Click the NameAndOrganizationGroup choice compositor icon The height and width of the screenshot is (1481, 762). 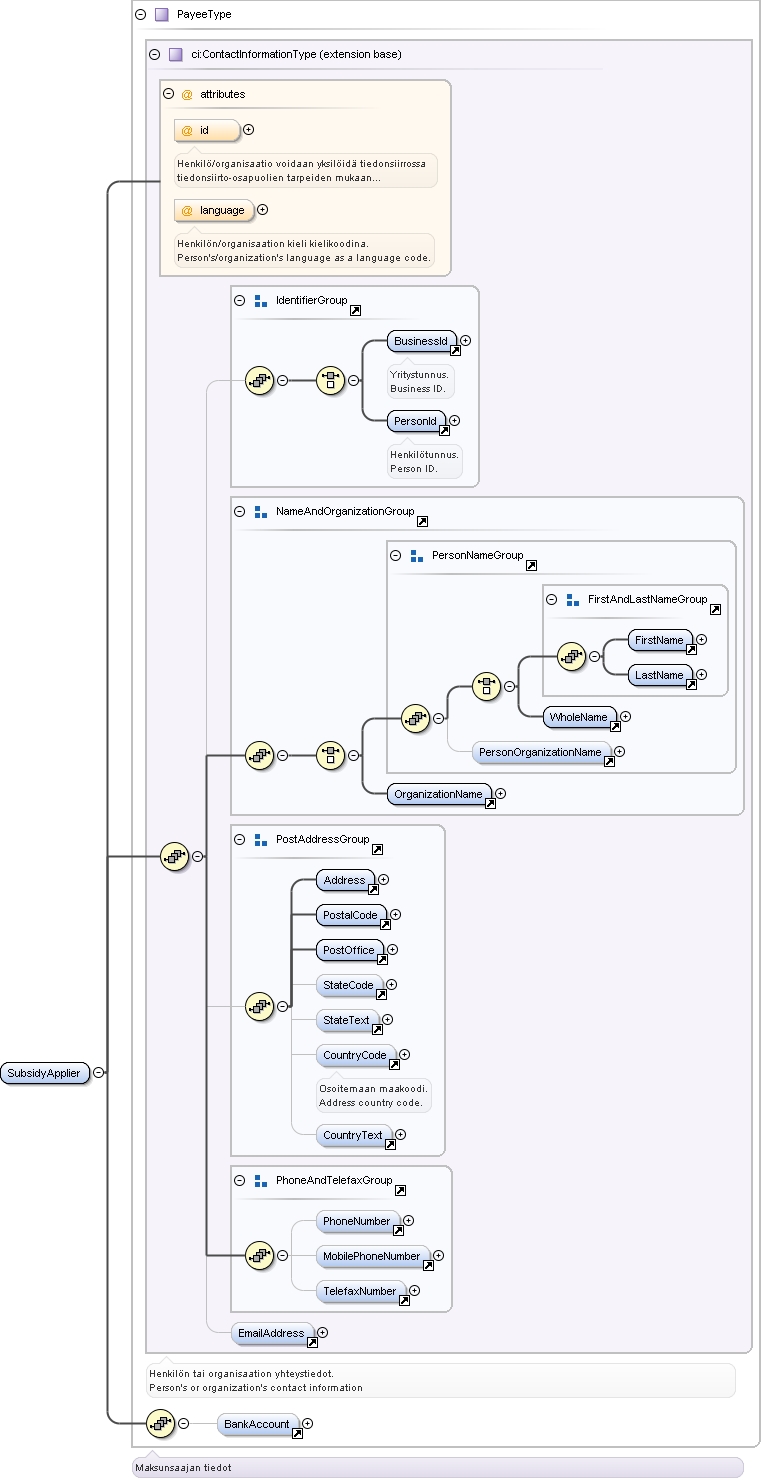coord(331,756)
